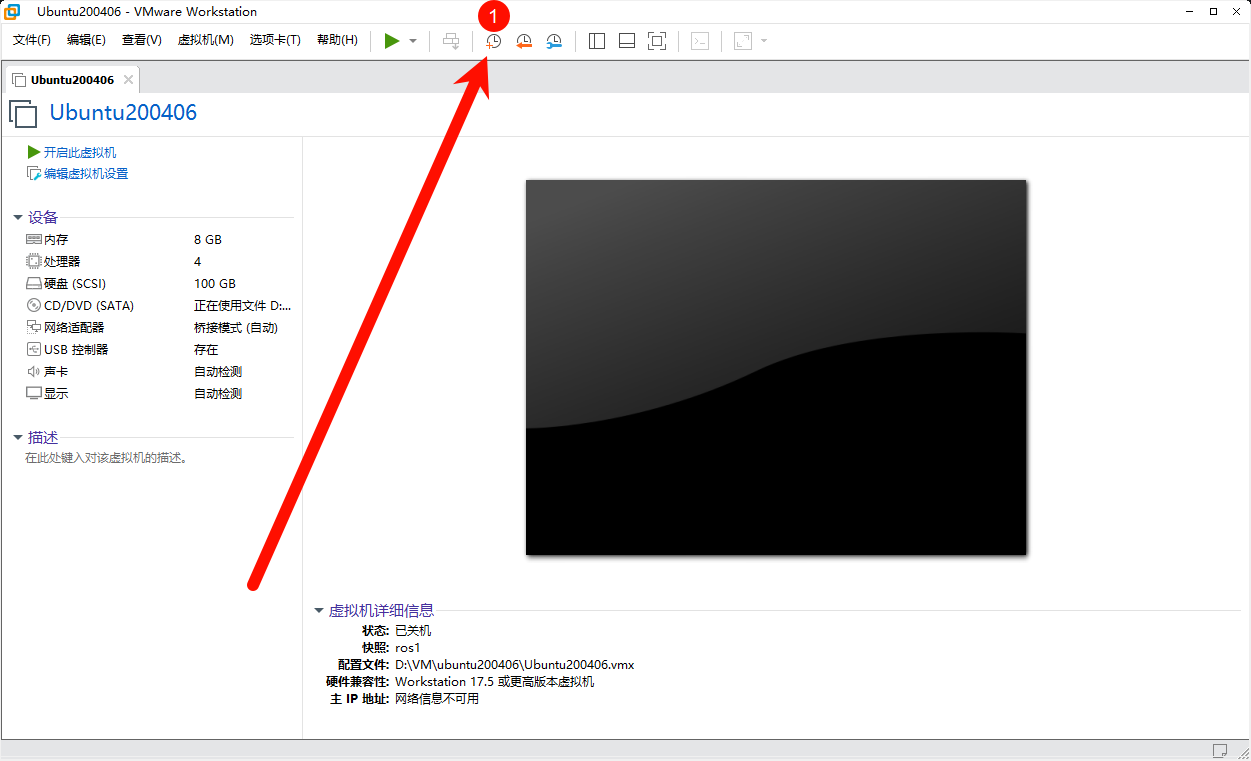Click the VMware Workstation title bar logo
Screen dimensions: 1251x761
(14, 12)
